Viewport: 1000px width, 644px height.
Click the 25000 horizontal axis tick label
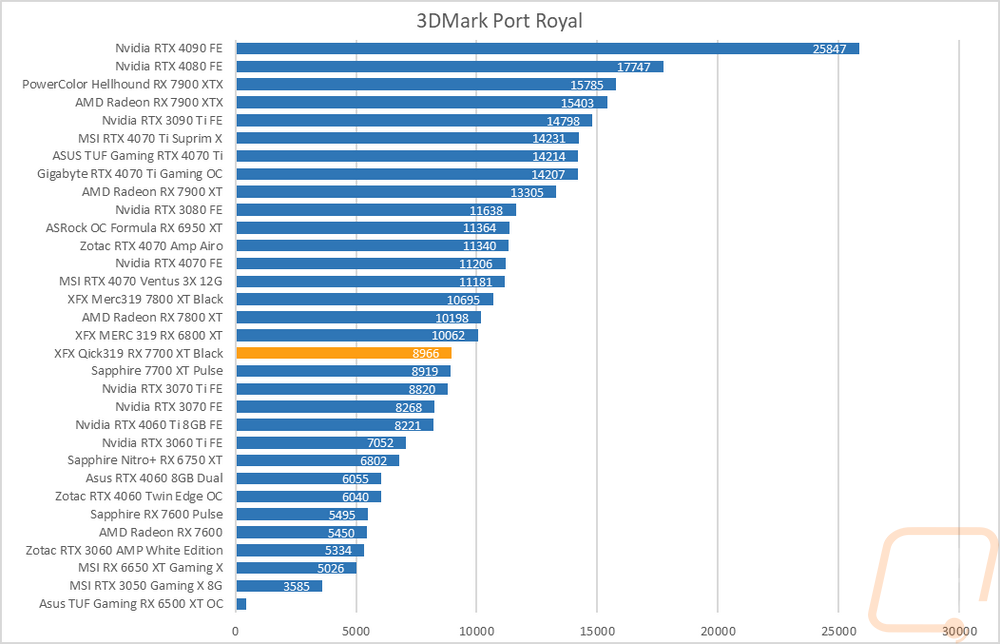[838, 632]
